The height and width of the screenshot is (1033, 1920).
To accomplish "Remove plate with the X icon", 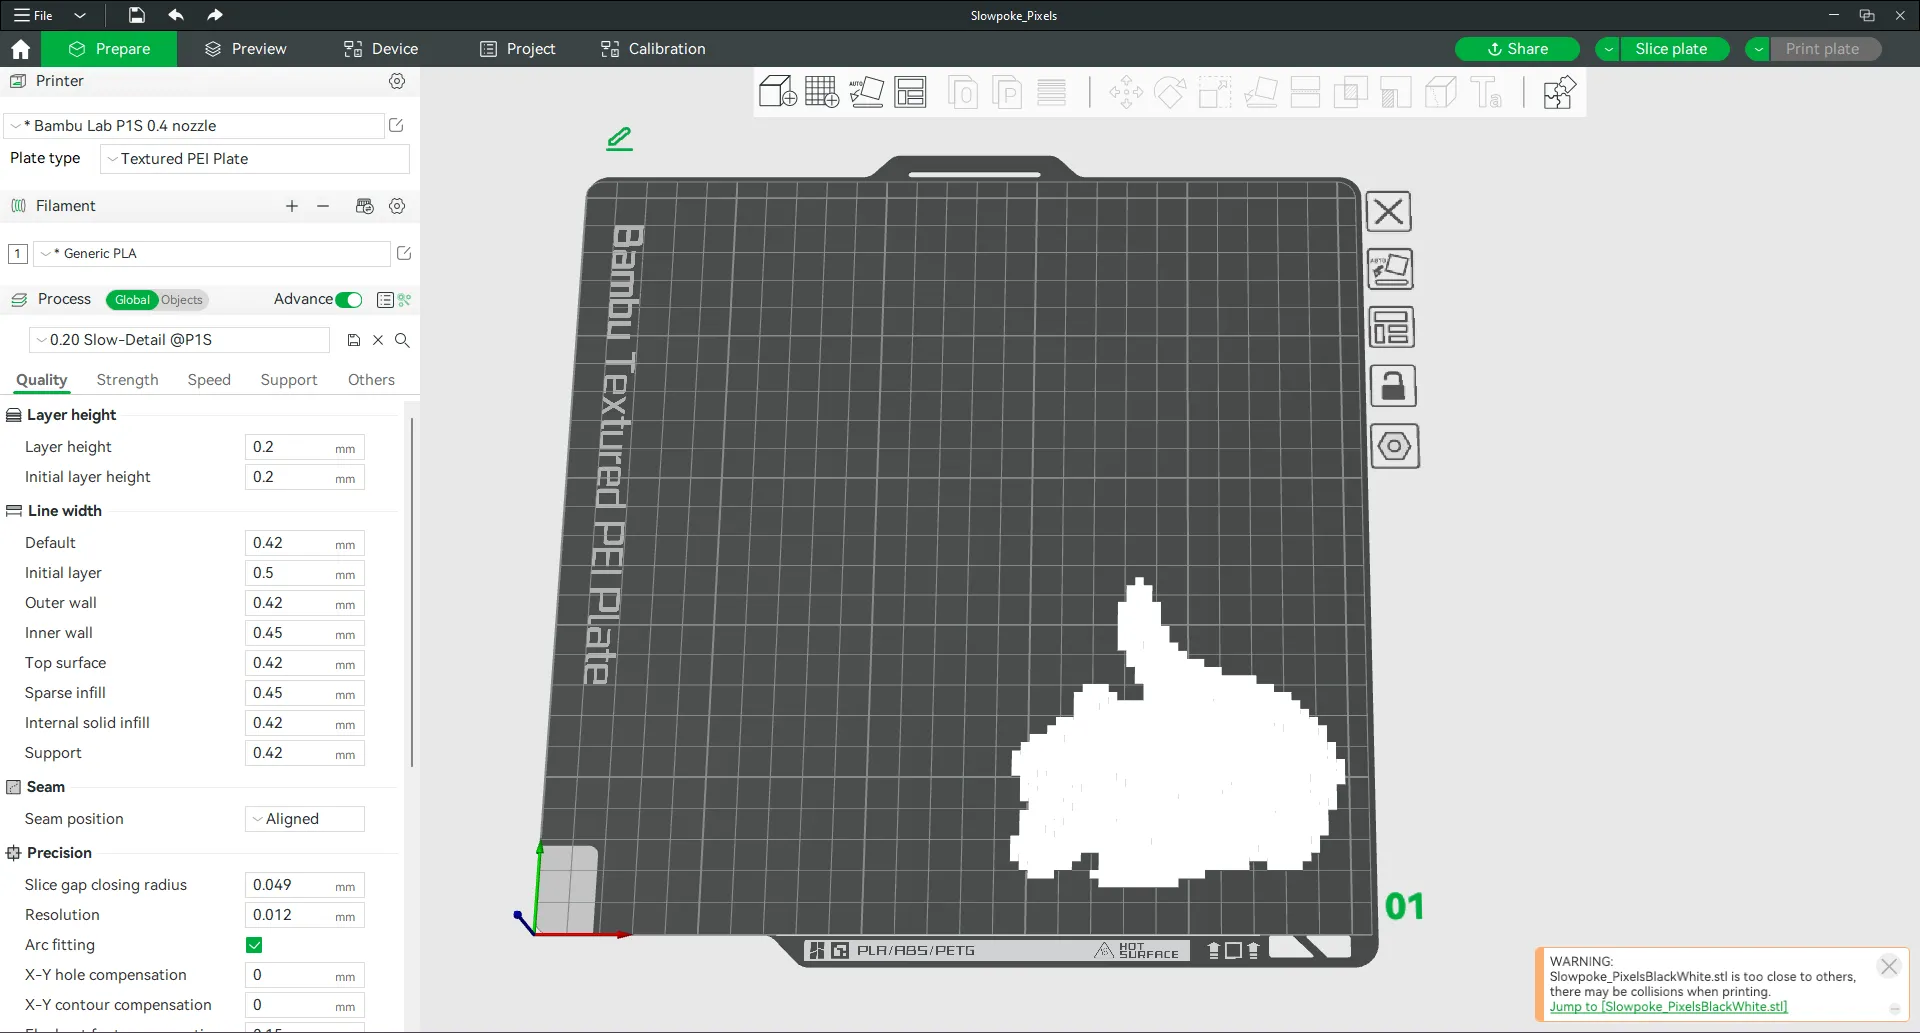I will pyautogui.click(x=1388, y=212).
